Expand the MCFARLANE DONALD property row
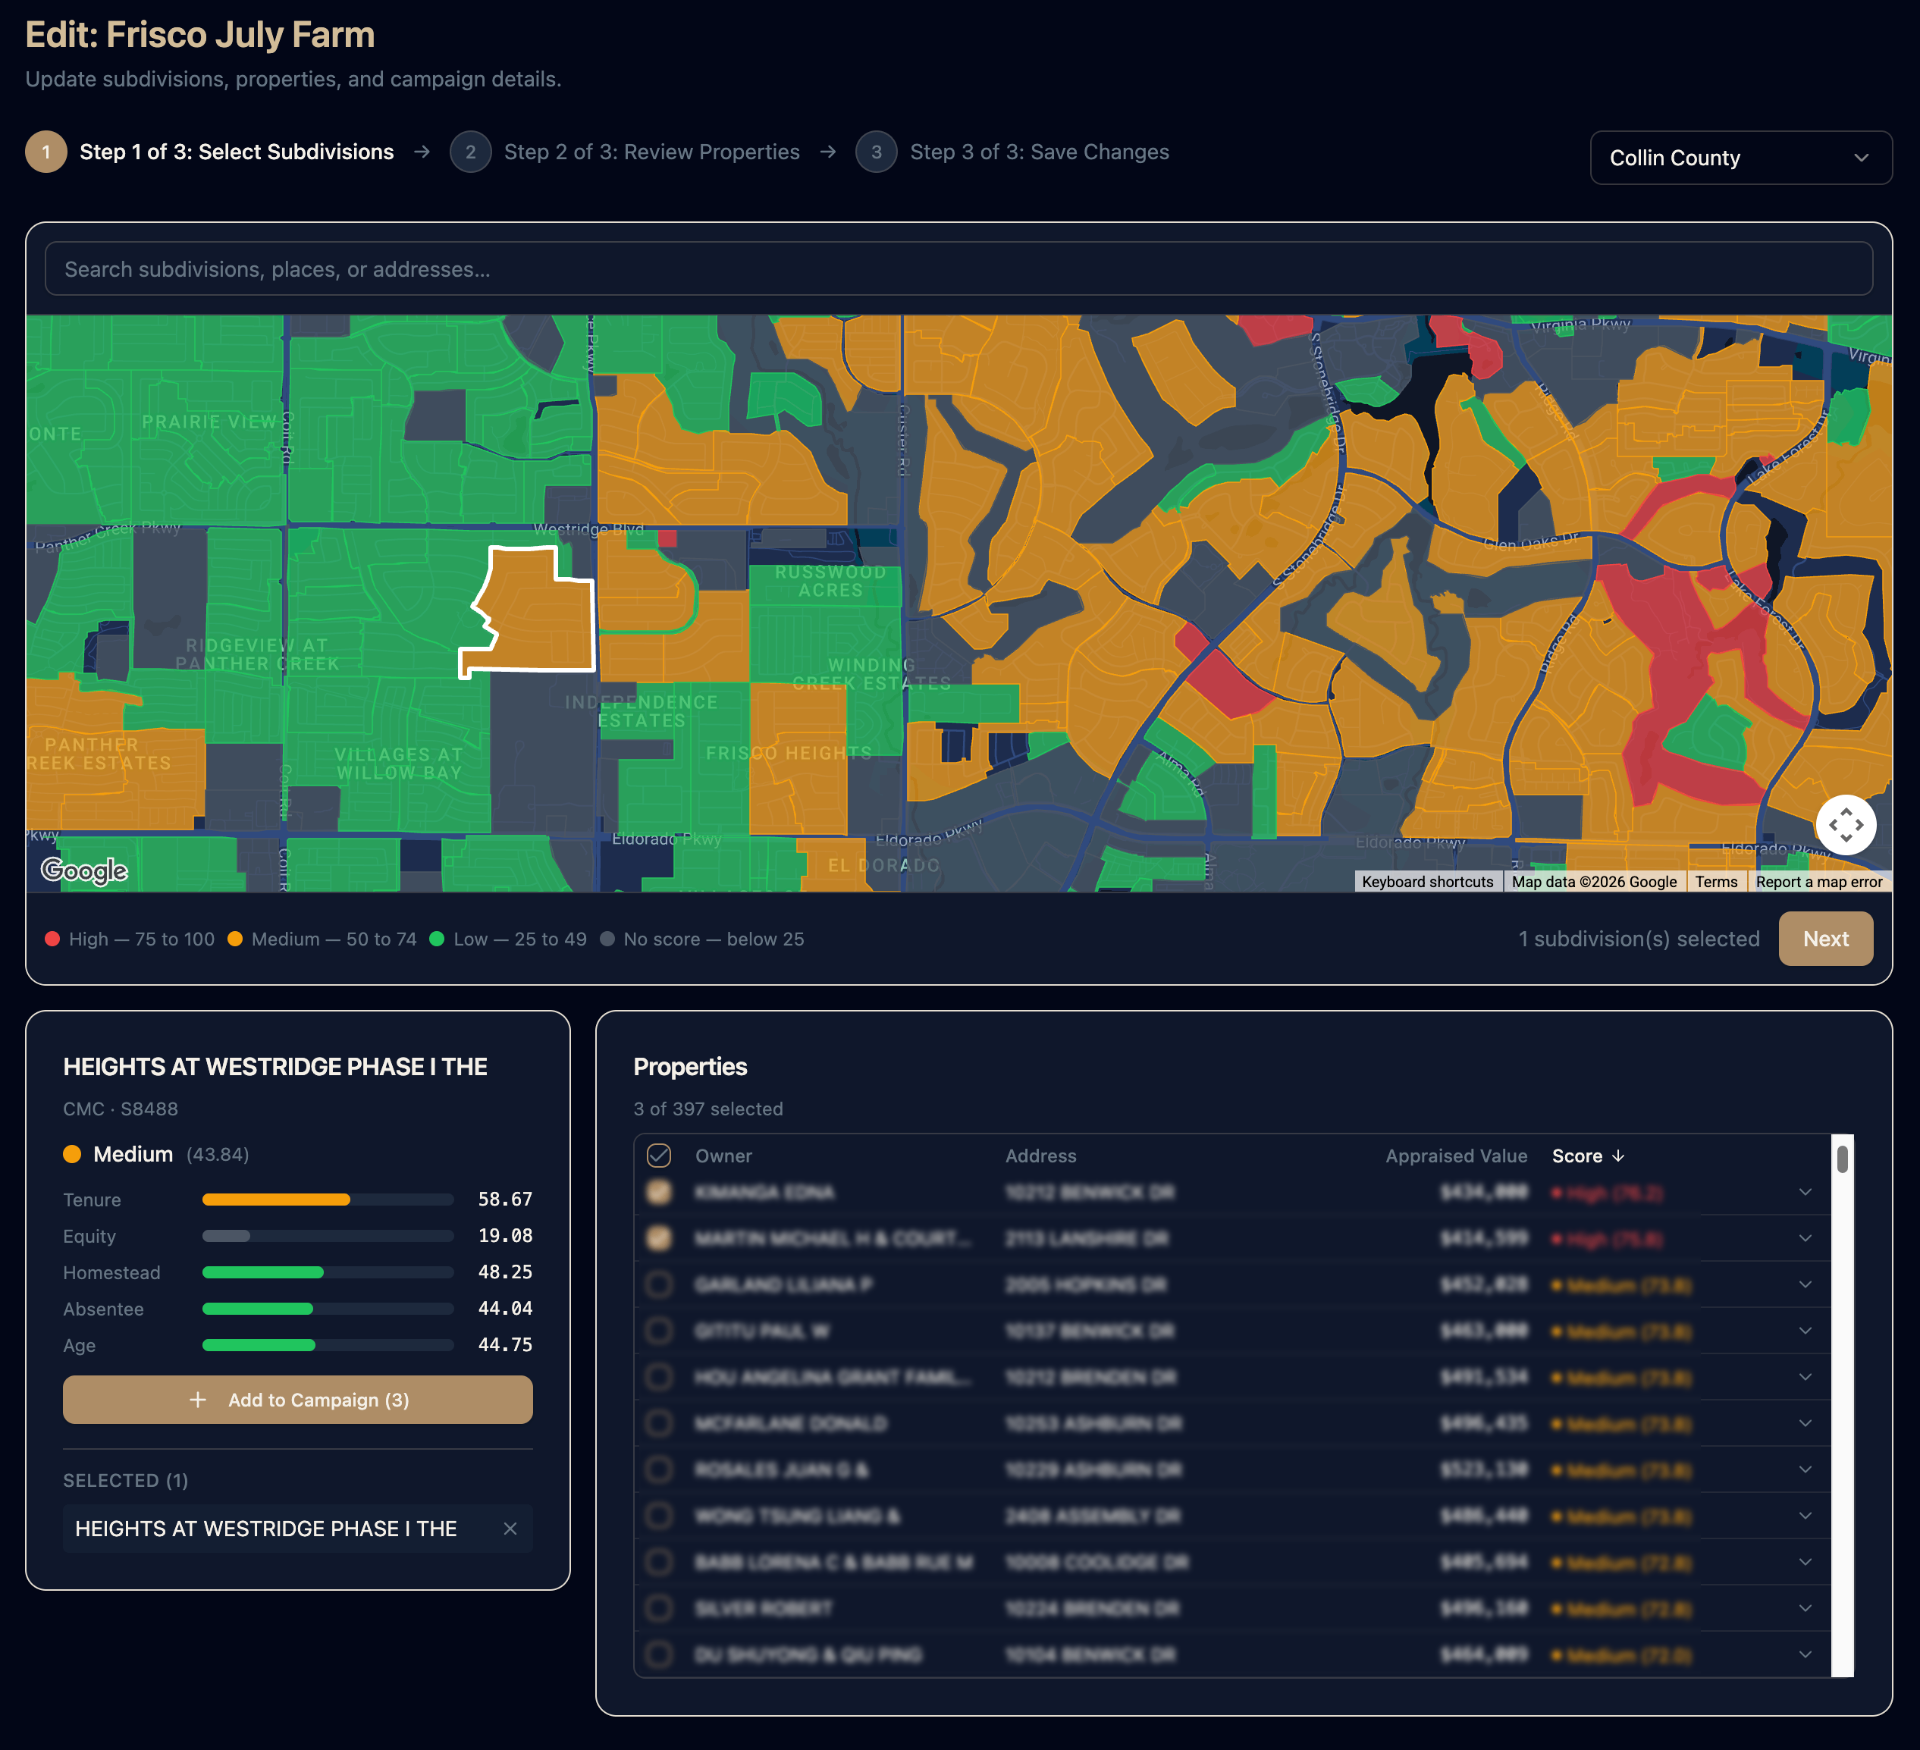Screen dimensions: 1920x1750 pyautogui.click(x=1805, y=1423)
